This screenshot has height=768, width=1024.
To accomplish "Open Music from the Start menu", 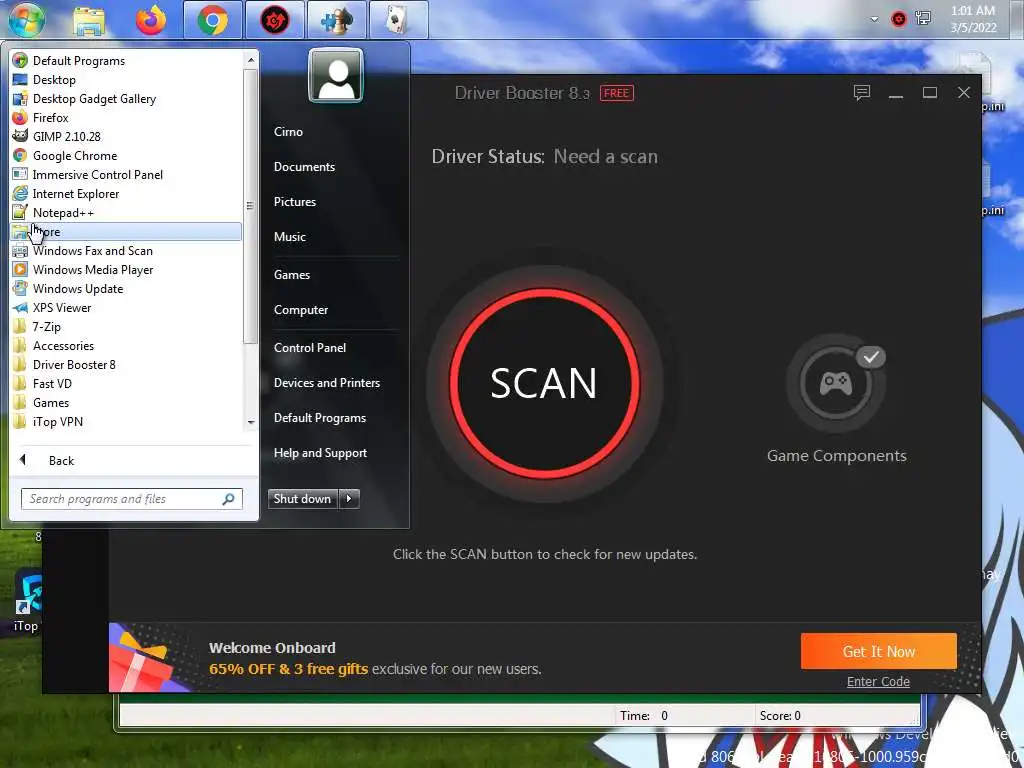I will 289,237.
